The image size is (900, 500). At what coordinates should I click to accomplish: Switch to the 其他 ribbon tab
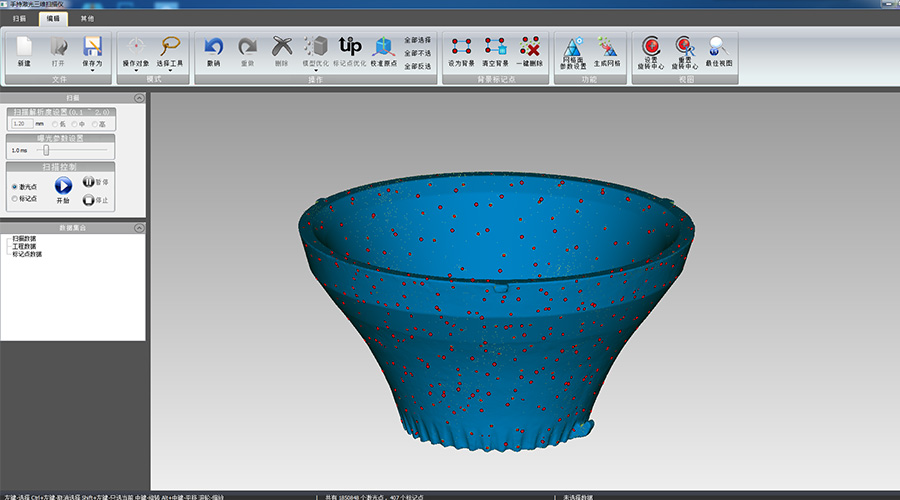point(86,18)
